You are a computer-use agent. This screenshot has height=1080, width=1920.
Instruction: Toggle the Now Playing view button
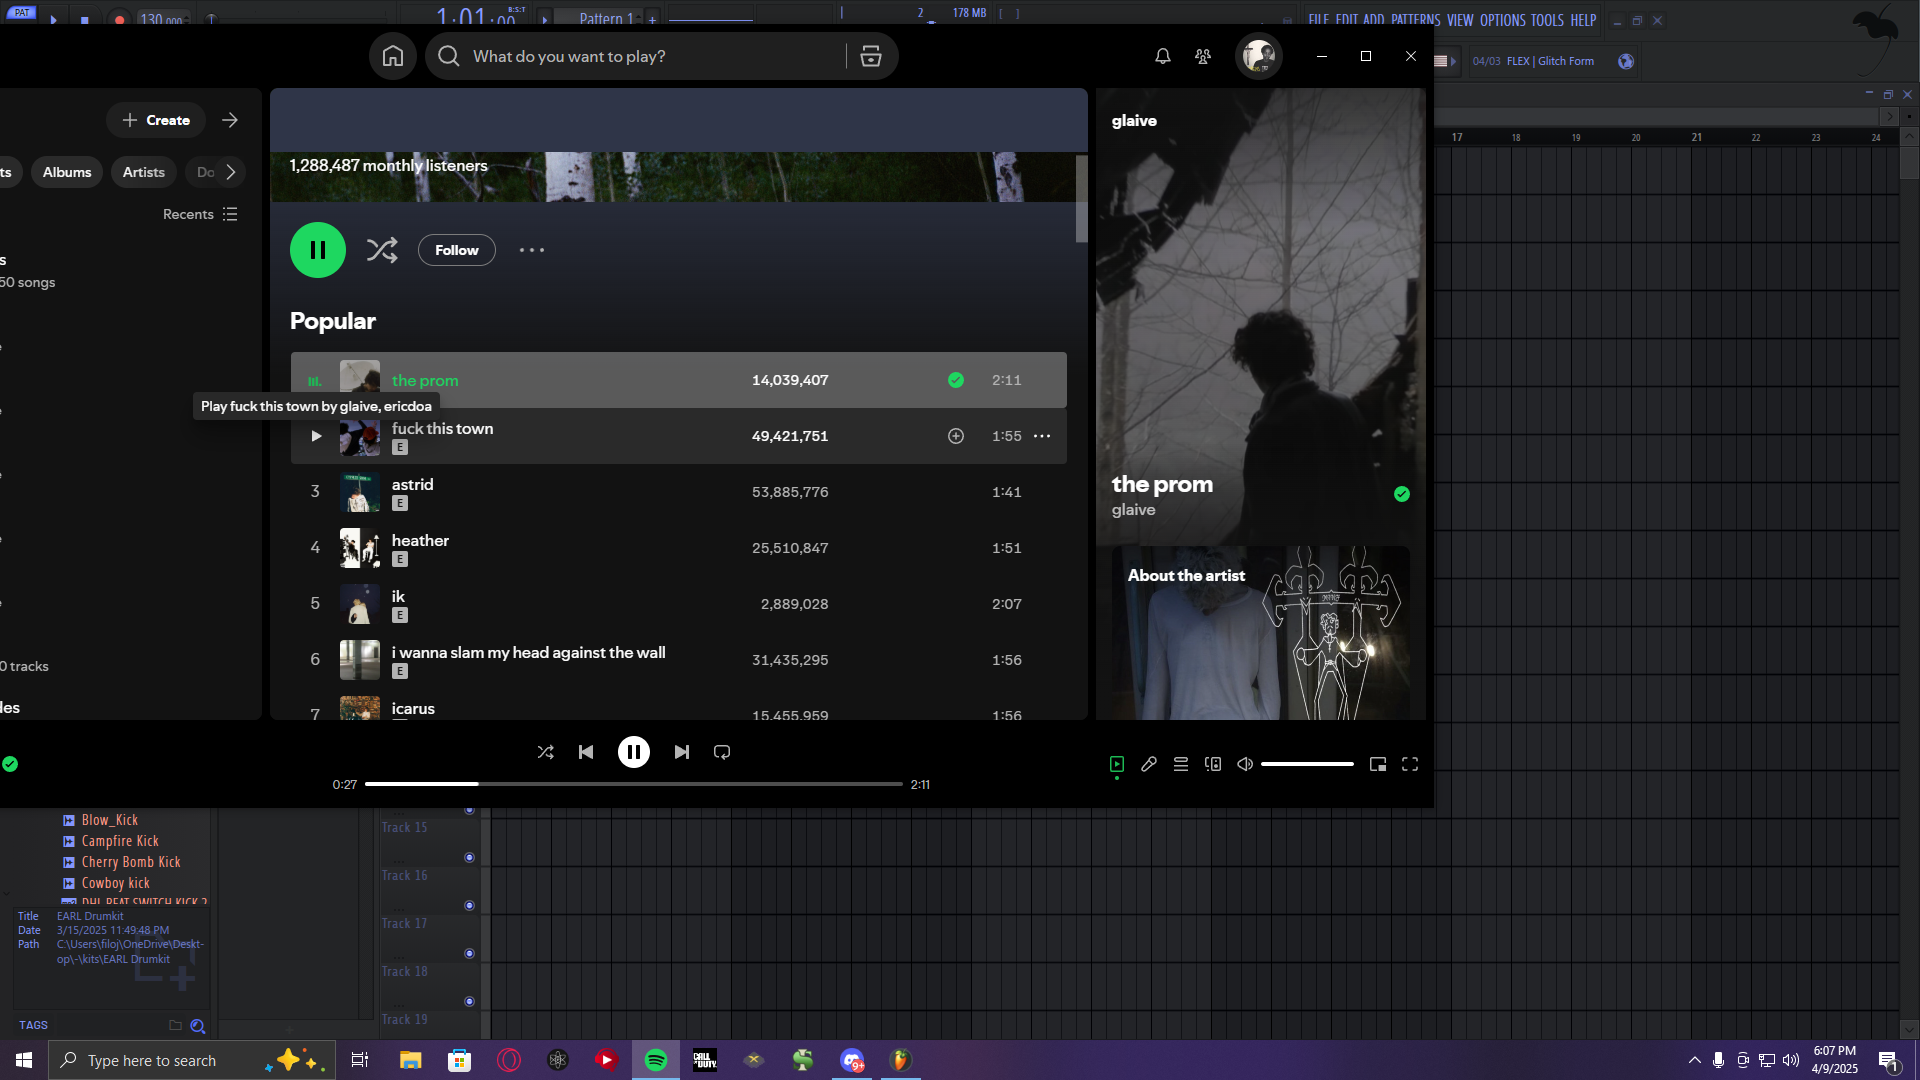coord(1117,764)
